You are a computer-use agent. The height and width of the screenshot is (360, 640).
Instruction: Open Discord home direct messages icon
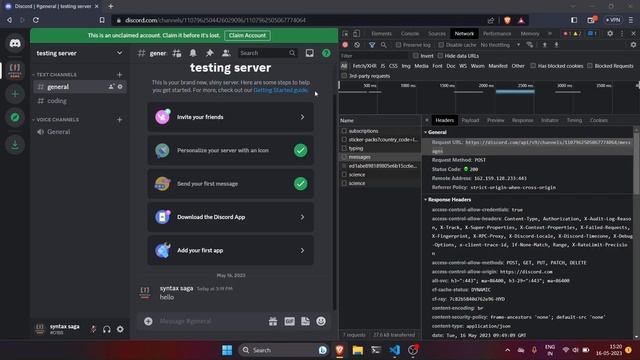coord(15,43)
